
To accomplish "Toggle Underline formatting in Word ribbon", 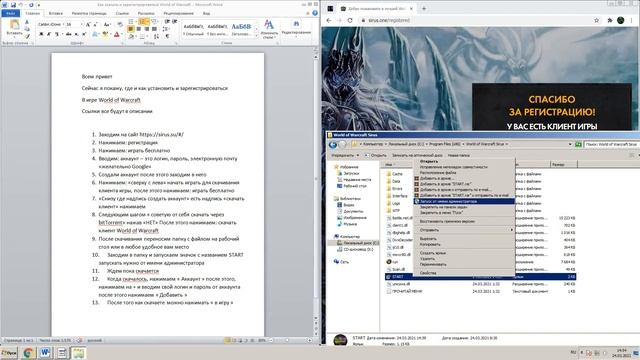I will click(57, 35).
